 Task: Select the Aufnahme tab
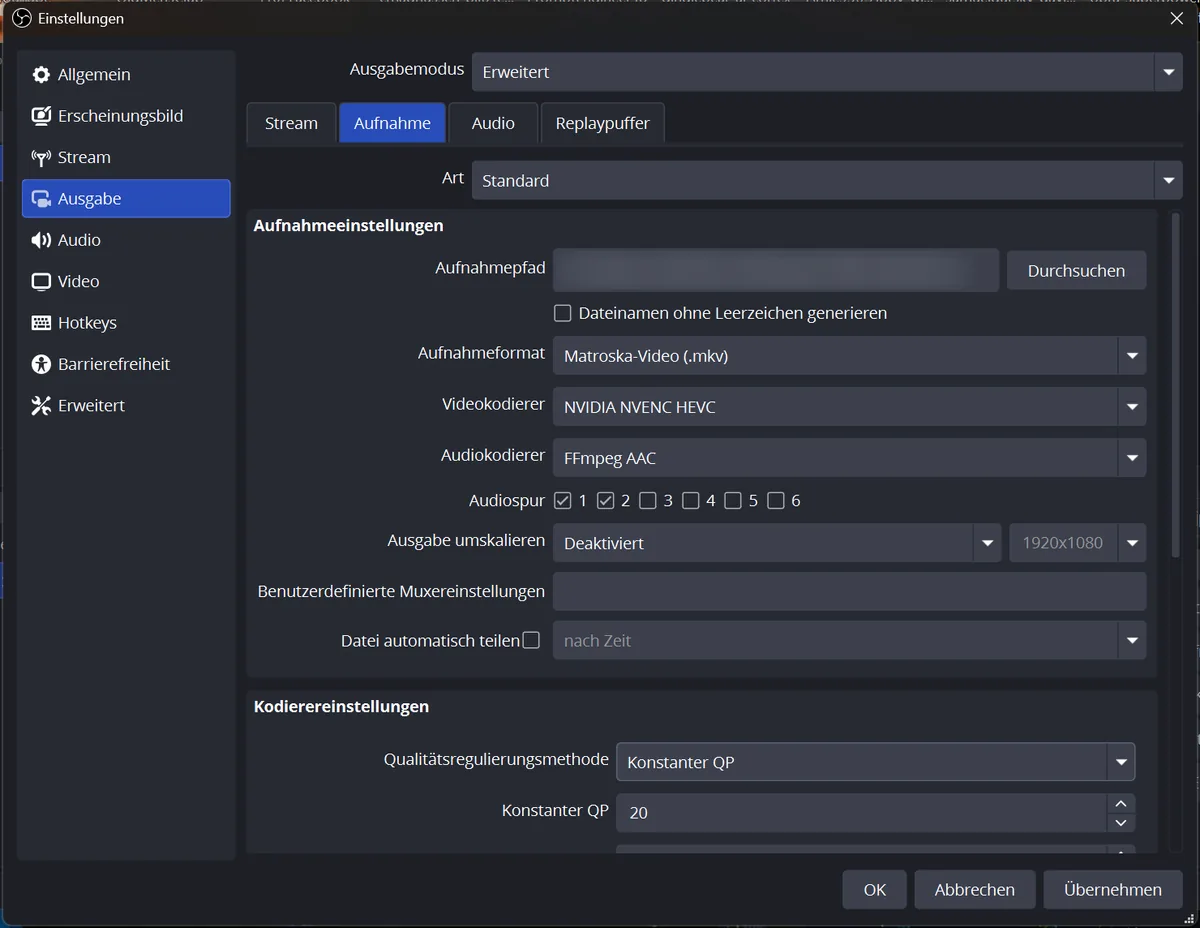tap(392, 123)
